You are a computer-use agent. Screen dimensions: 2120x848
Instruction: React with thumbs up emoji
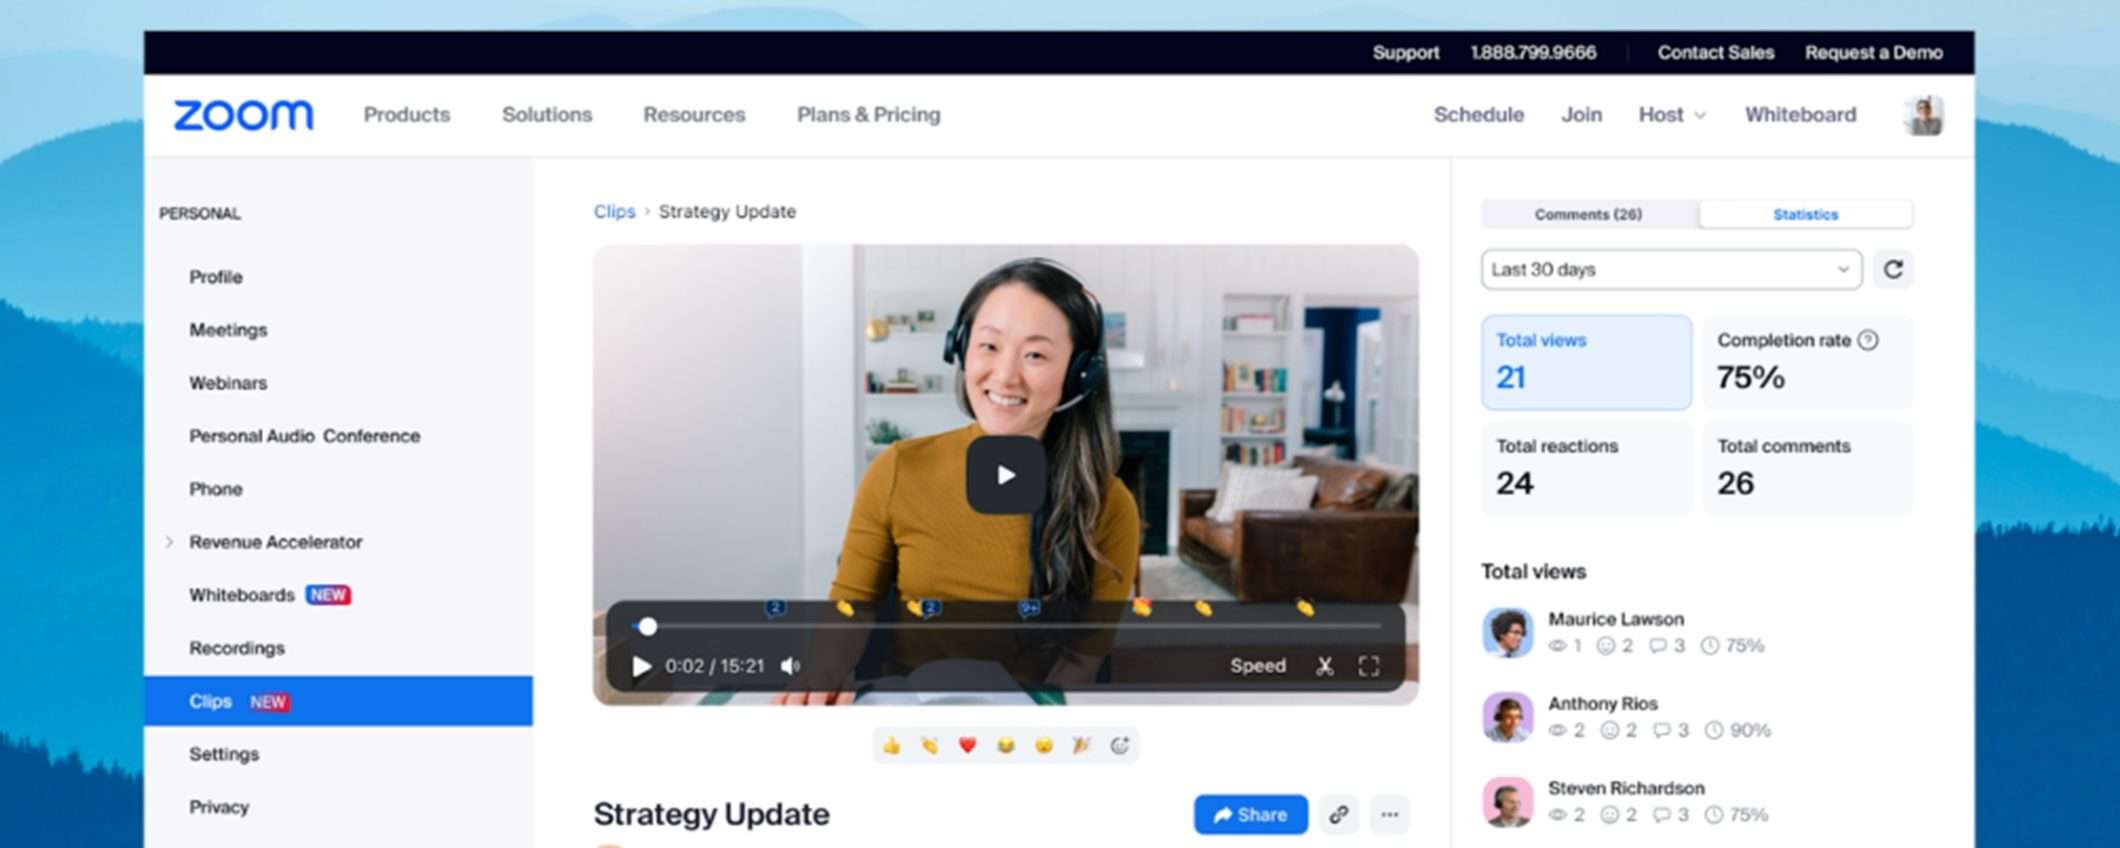[x=892, y=745]
